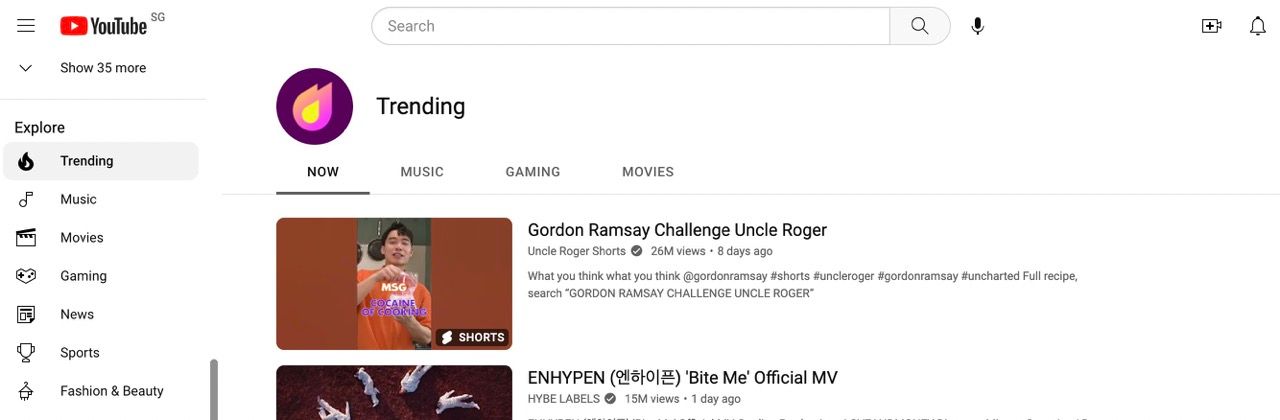The height and width of the screenshot is (420, 1280).
Task: Click verified badge next to HYBE LABELS
Action: tap(610, 399)
